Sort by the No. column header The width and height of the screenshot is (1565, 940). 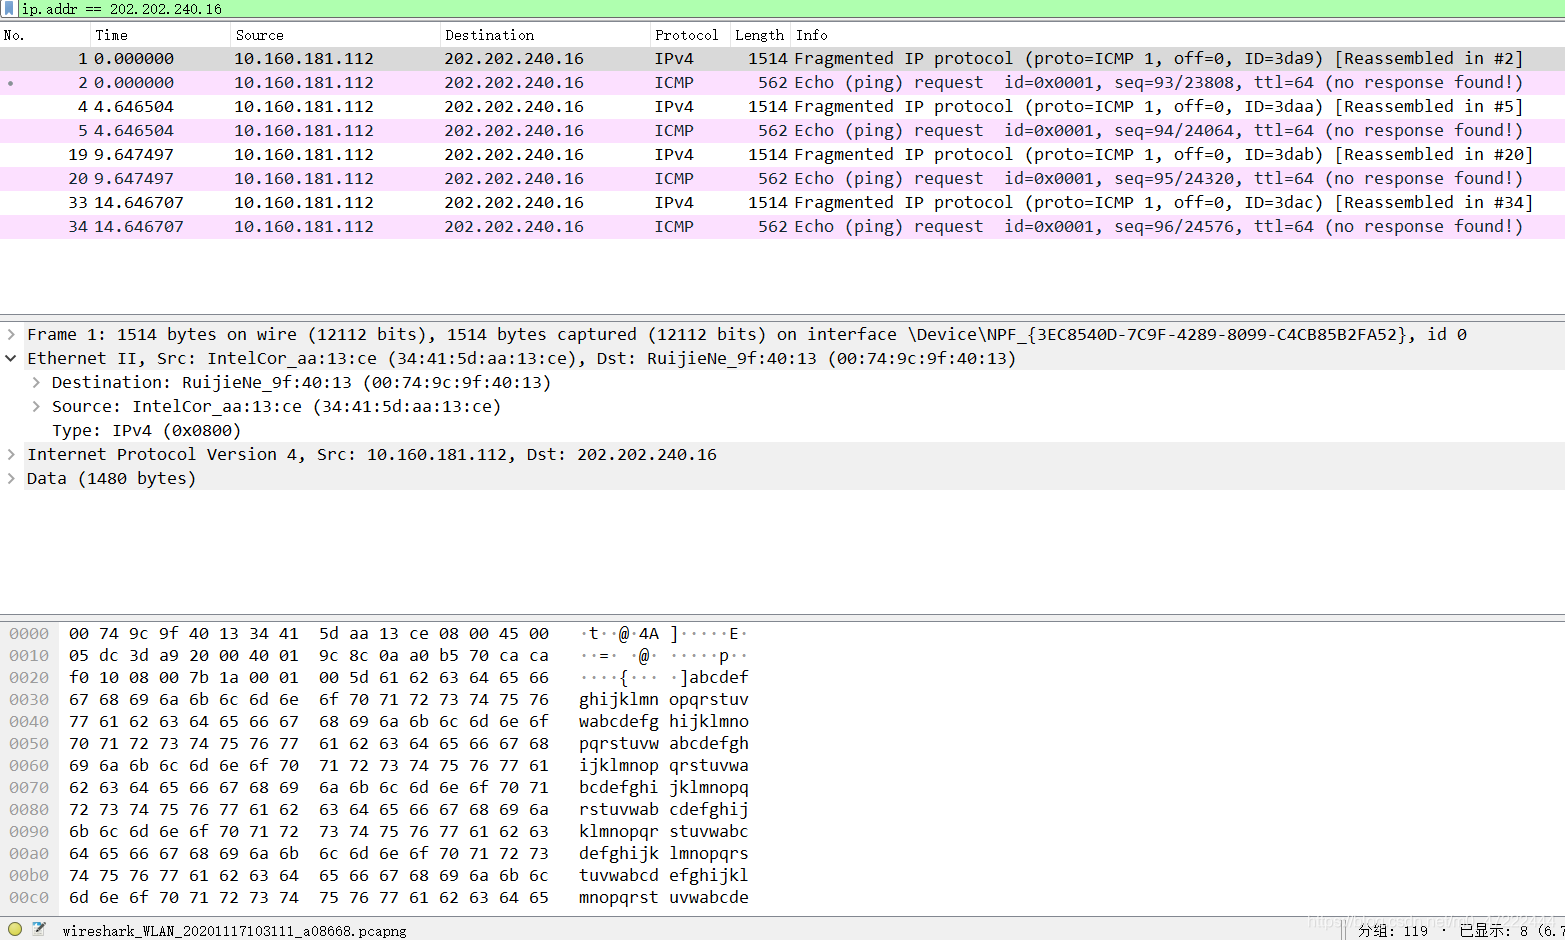(45, 35)
